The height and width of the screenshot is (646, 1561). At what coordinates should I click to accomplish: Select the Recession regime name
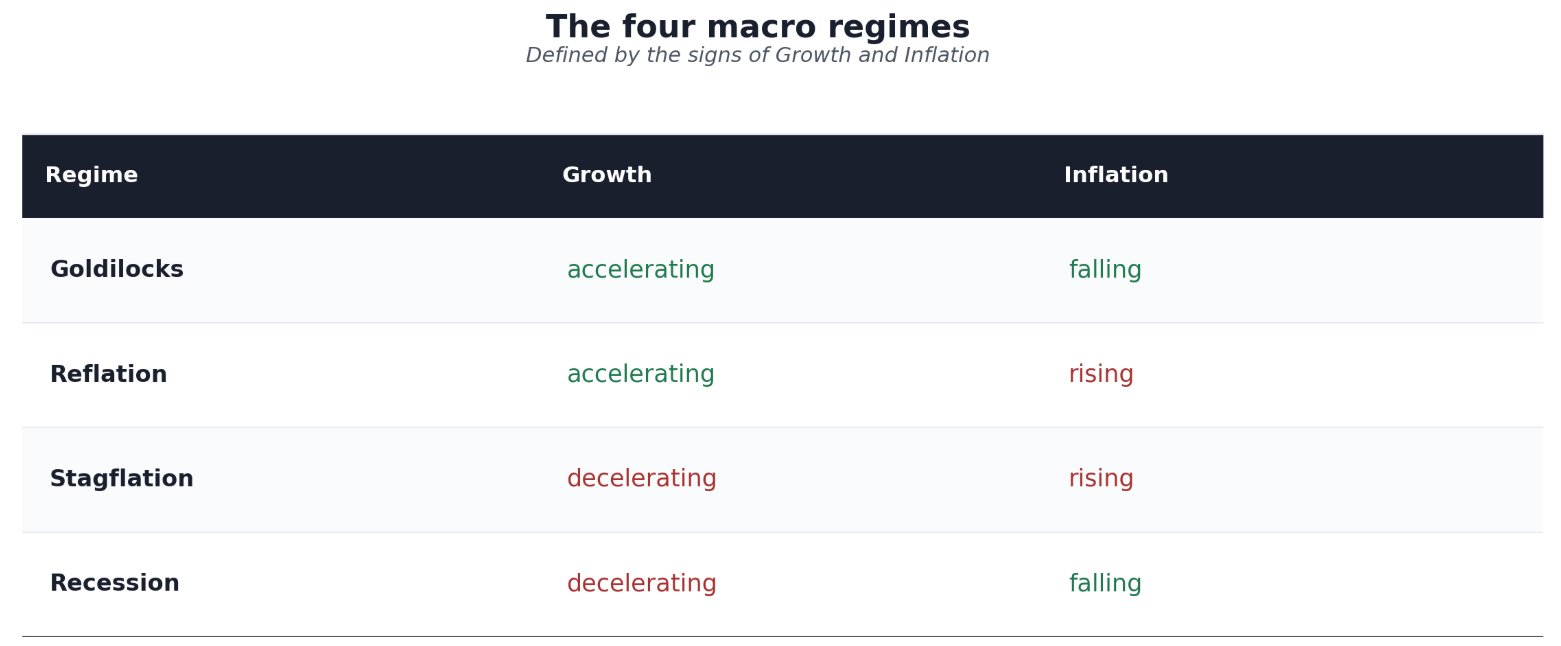coord(115,584)
